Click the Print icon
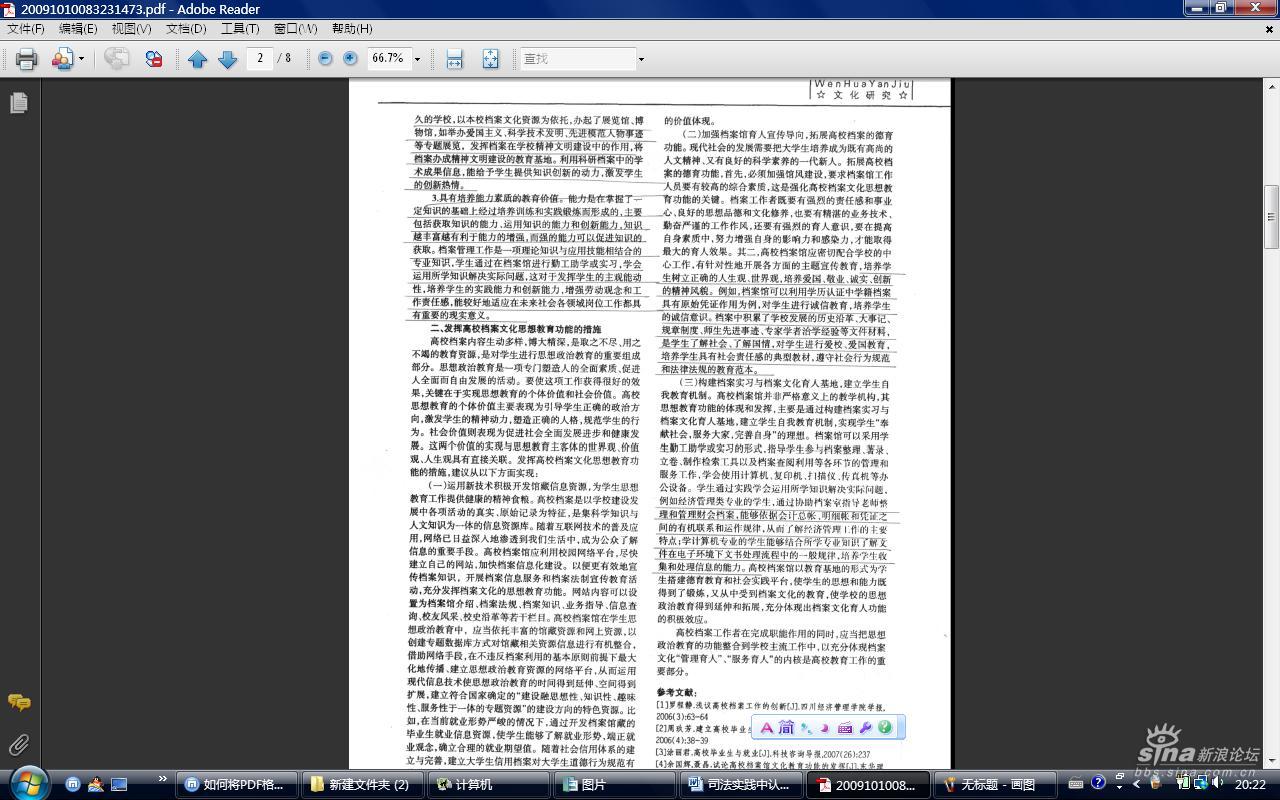 (x=24, y=58)
